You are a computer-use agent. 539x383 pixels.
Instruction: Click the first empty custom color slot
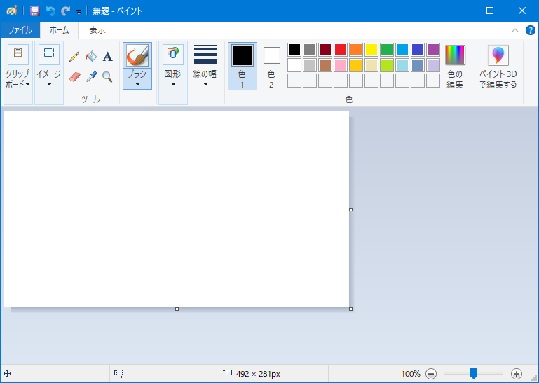point(294,81)
